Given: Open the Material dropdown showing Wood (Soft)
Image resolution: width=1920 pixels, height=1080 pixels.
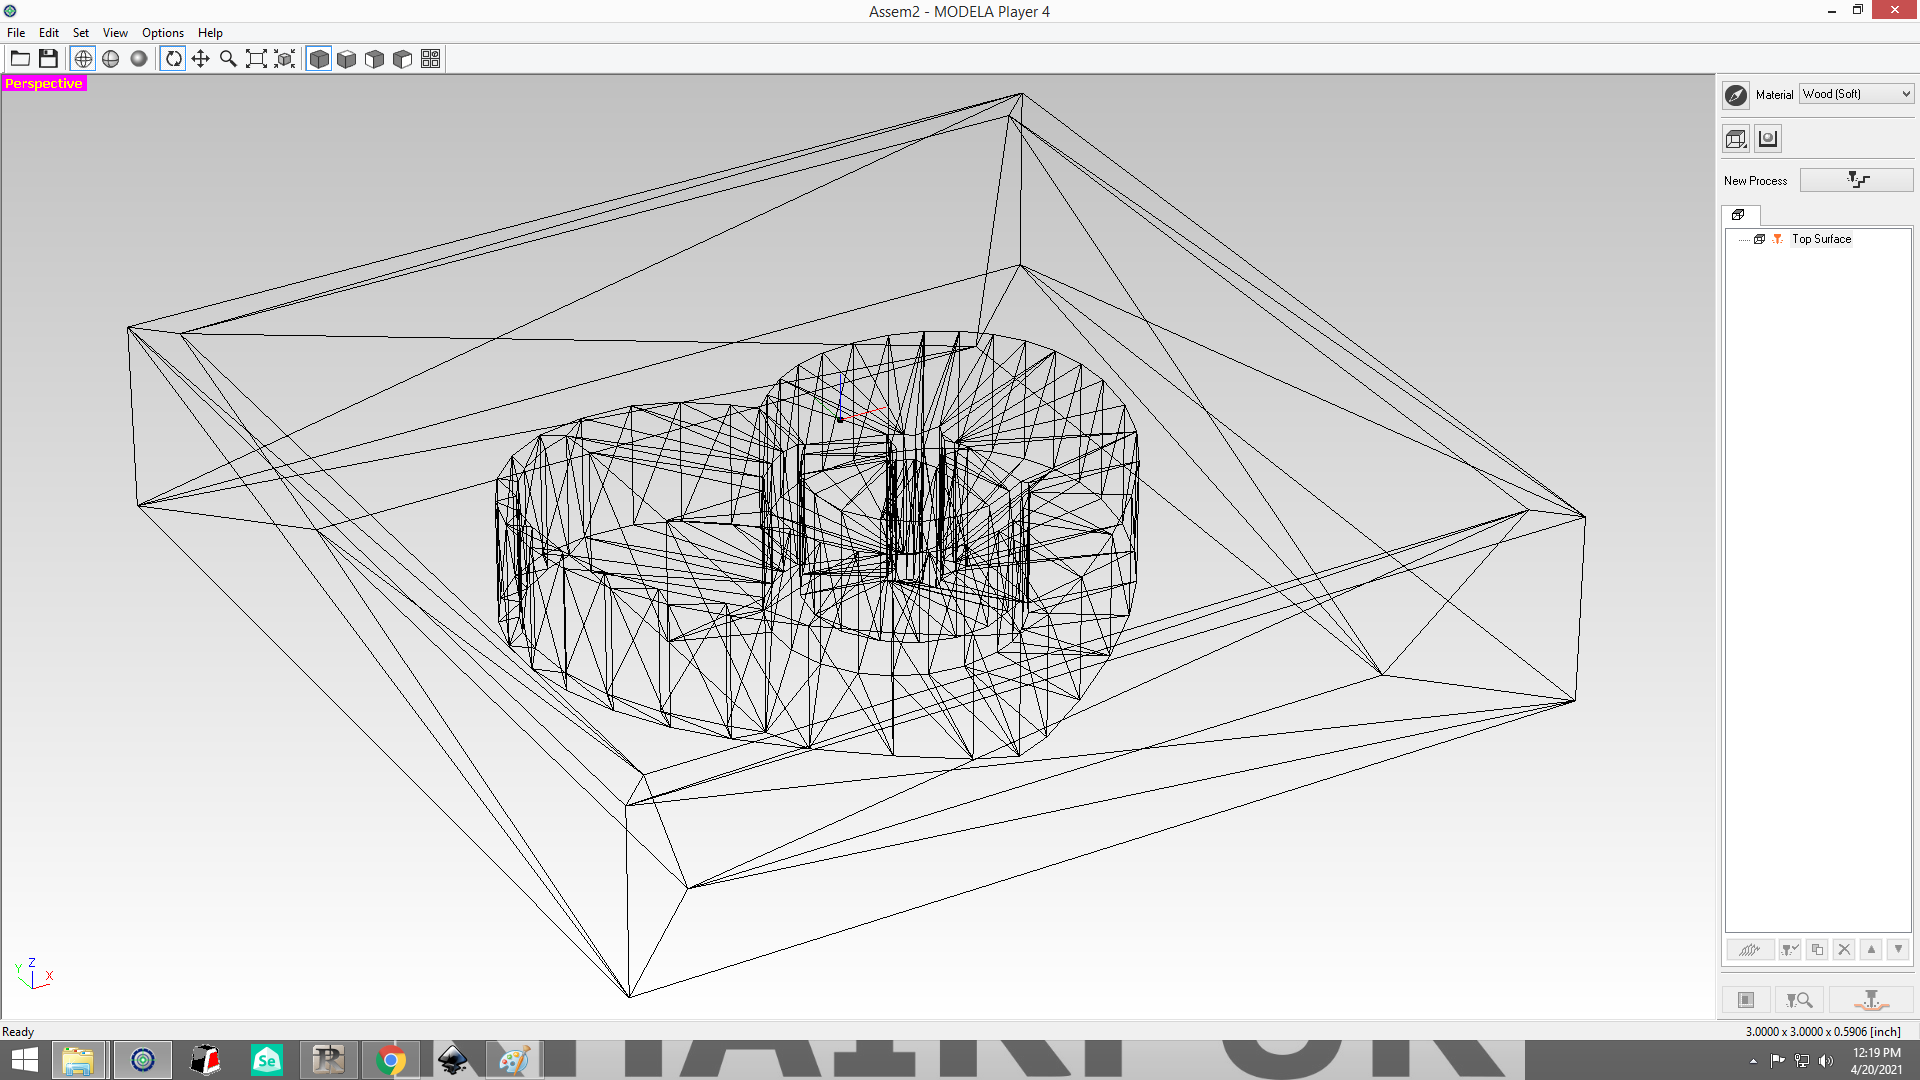Looking at the screenshot, I should click(1857, 94).
